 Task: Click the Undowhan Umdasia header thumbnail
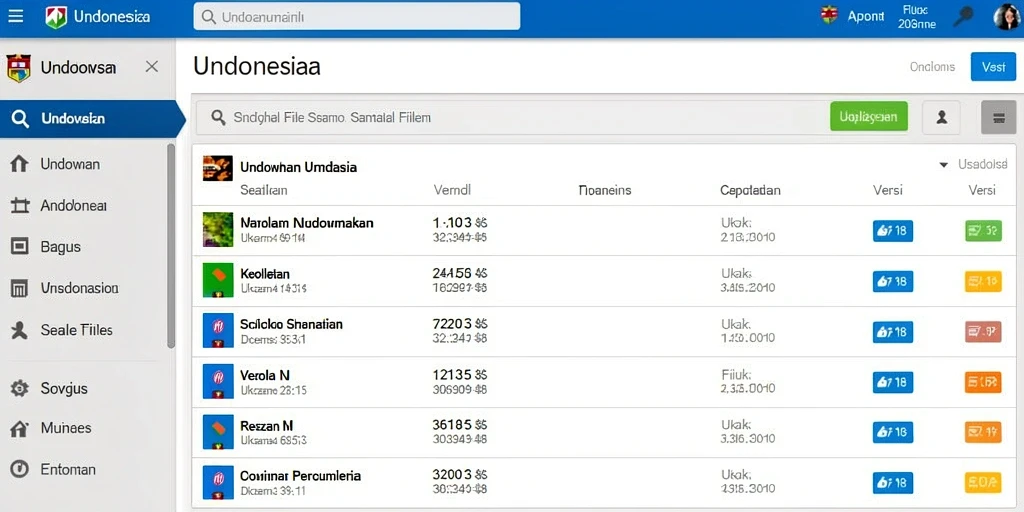point(217,168)
